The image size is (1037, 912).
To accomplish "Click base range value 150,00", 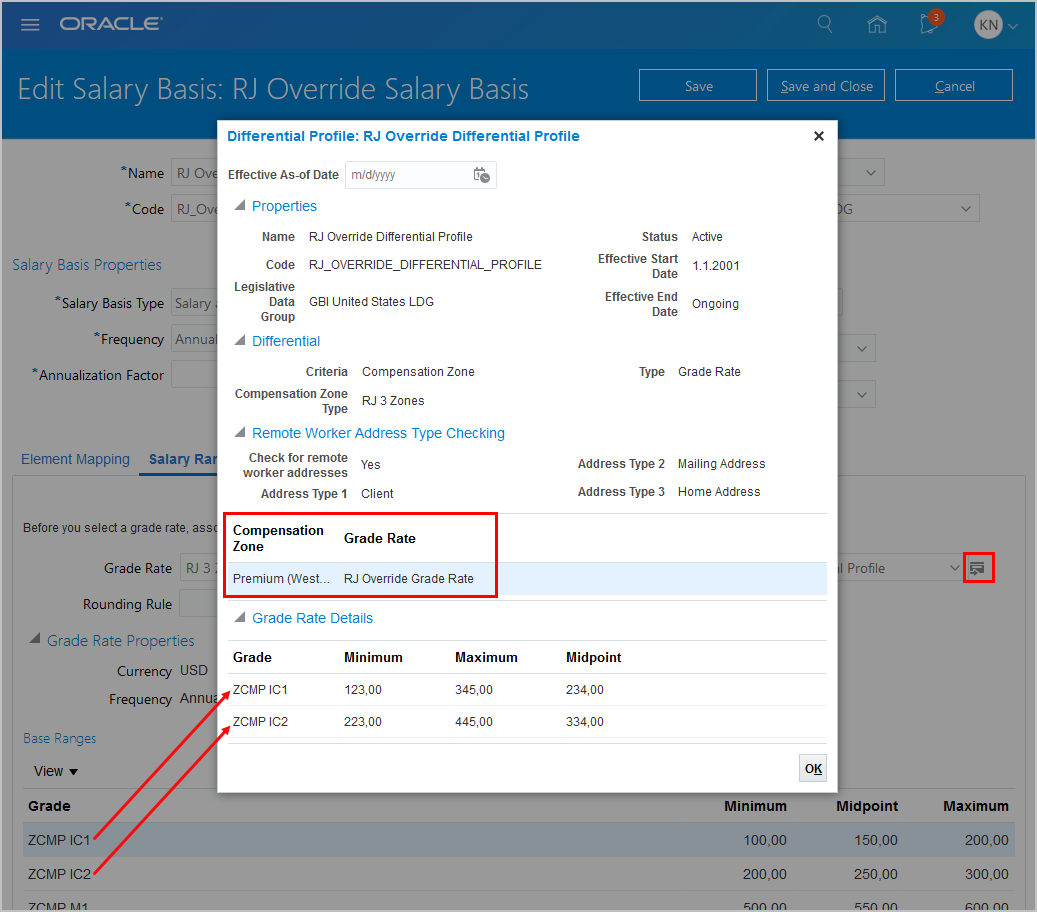I will [875, 840].
